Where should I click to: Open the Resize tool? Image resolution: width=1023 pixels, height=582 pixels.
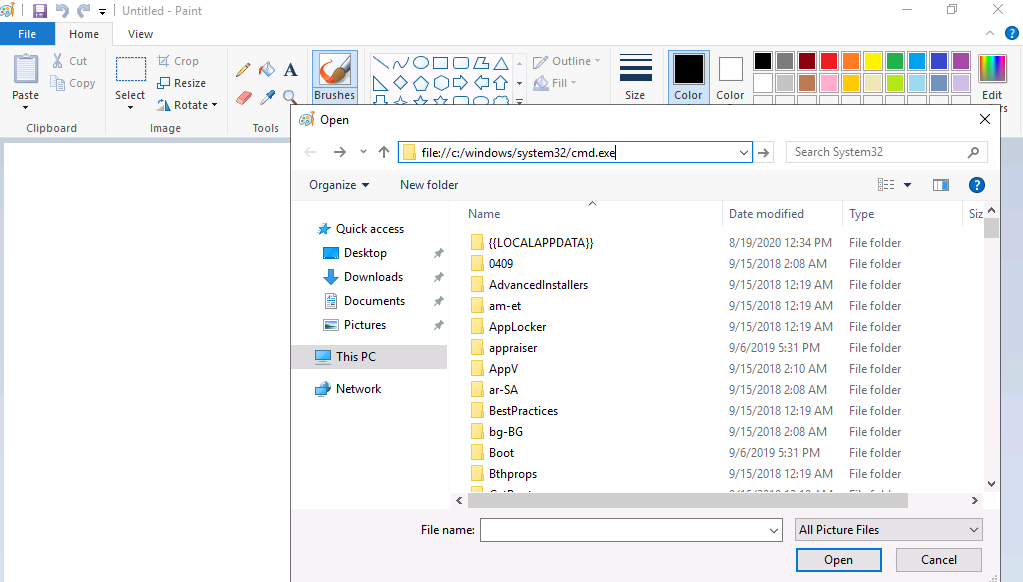tap(181, 83)
